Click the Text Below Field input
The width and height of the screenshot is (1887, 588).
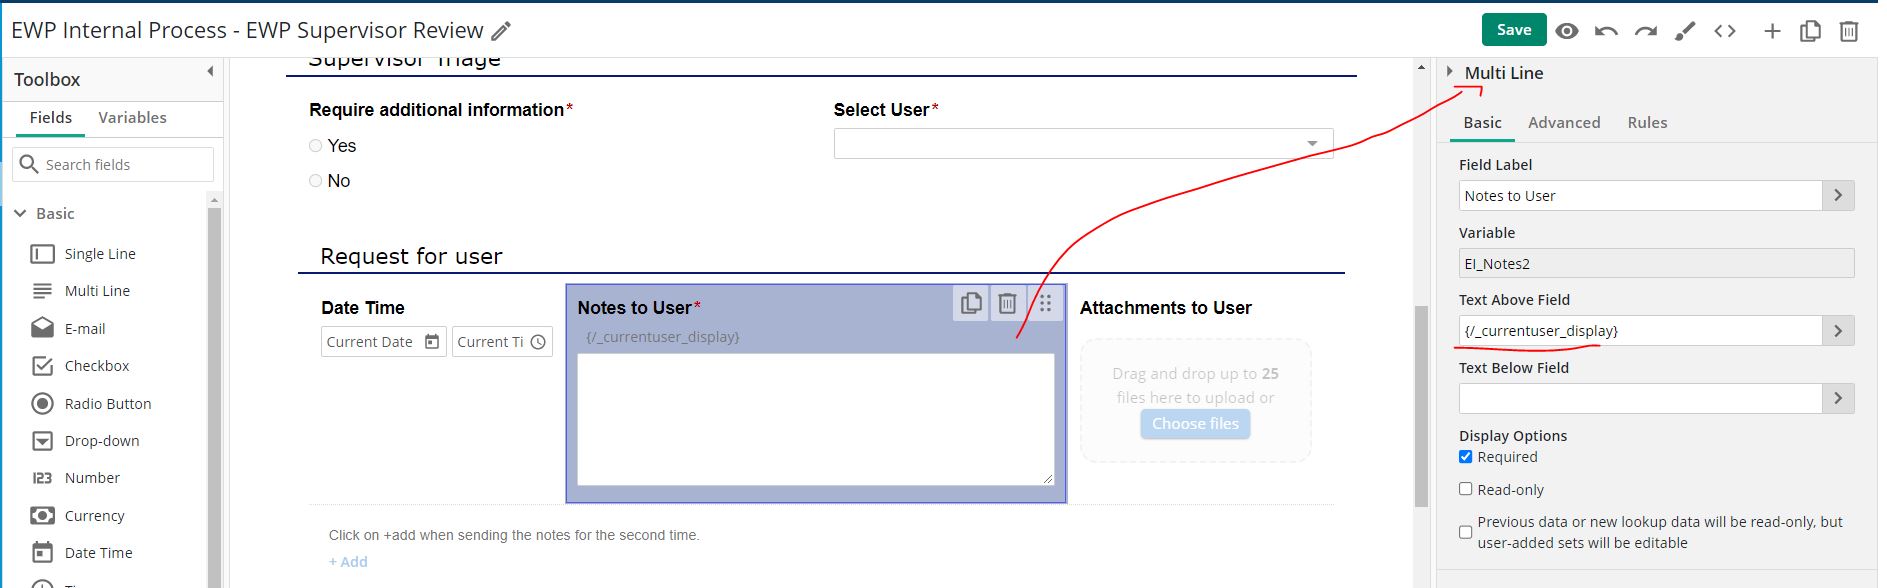(x=1640, y=399)
